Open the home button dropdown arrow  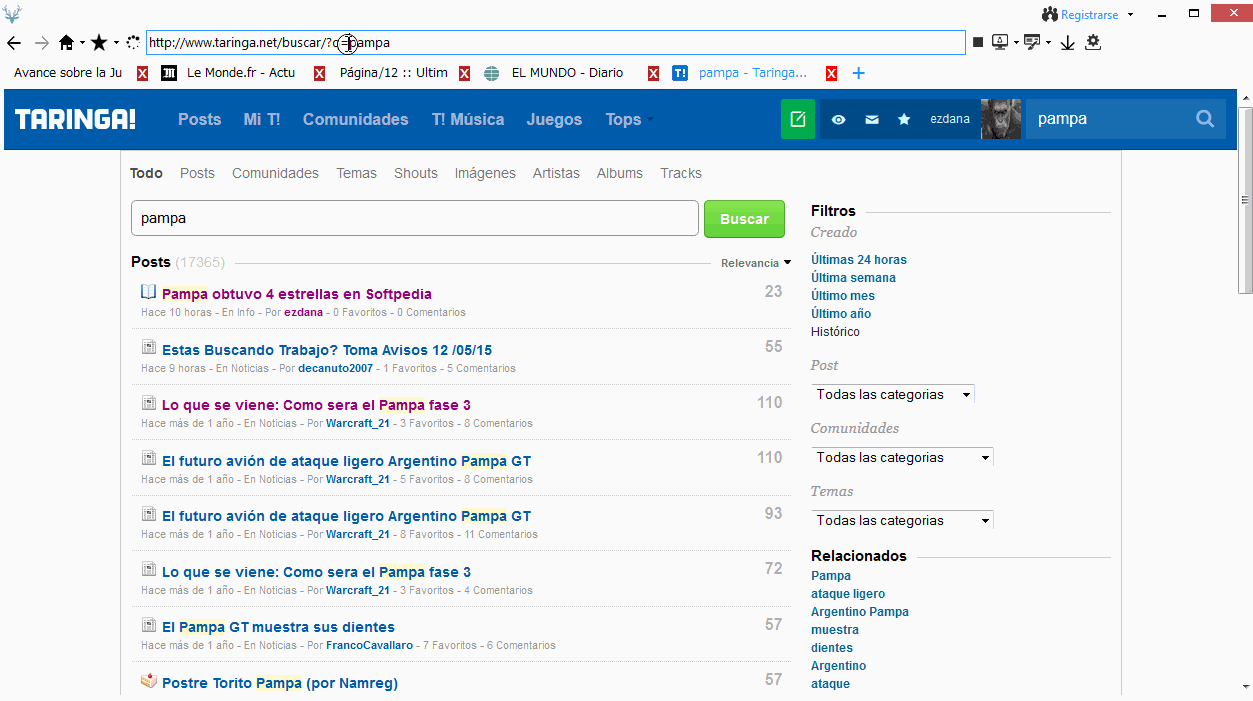[83, 43]
